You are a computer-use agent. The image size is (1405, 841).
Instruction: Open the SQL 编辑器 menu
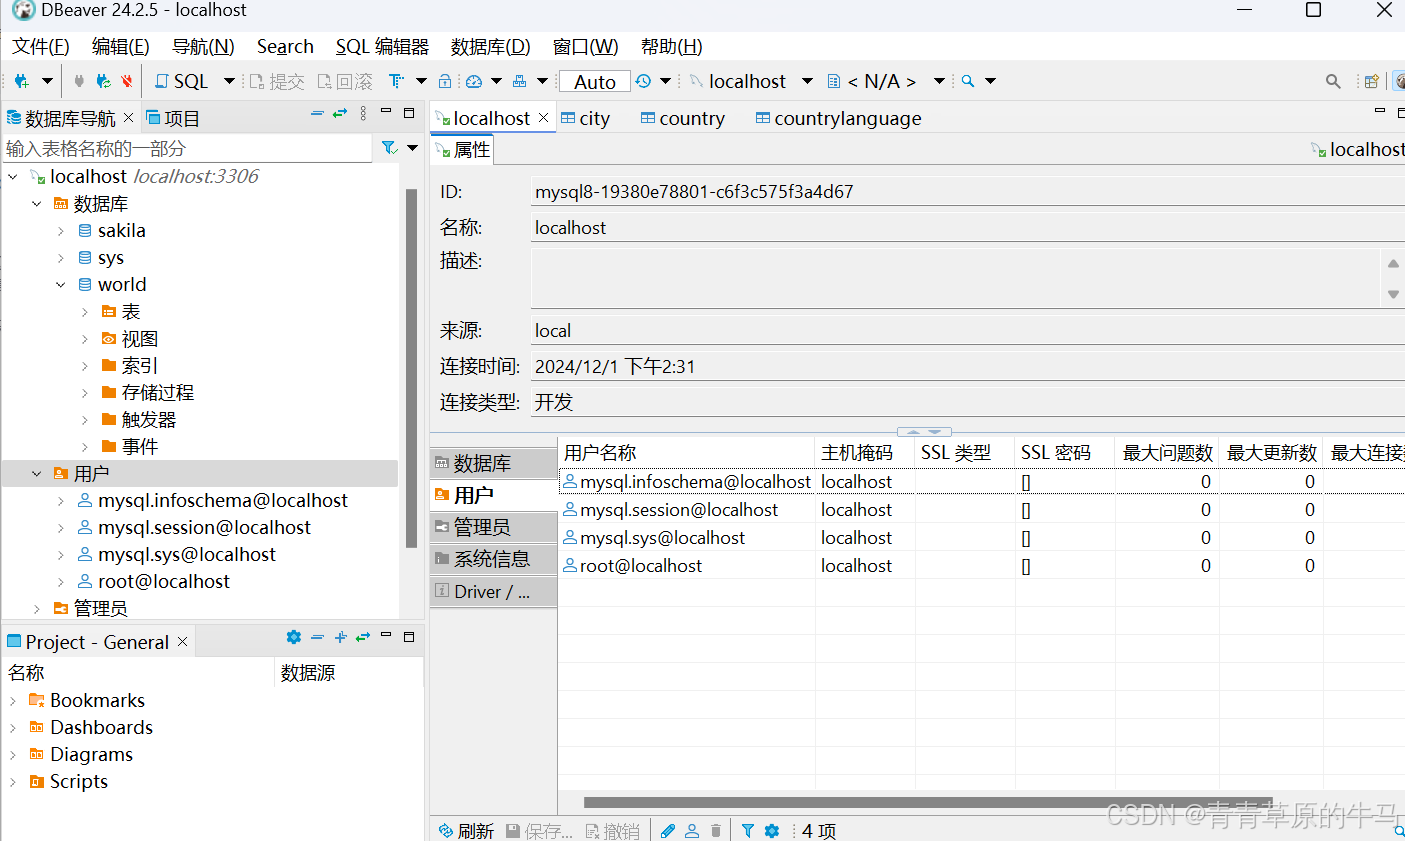(382, 46)
